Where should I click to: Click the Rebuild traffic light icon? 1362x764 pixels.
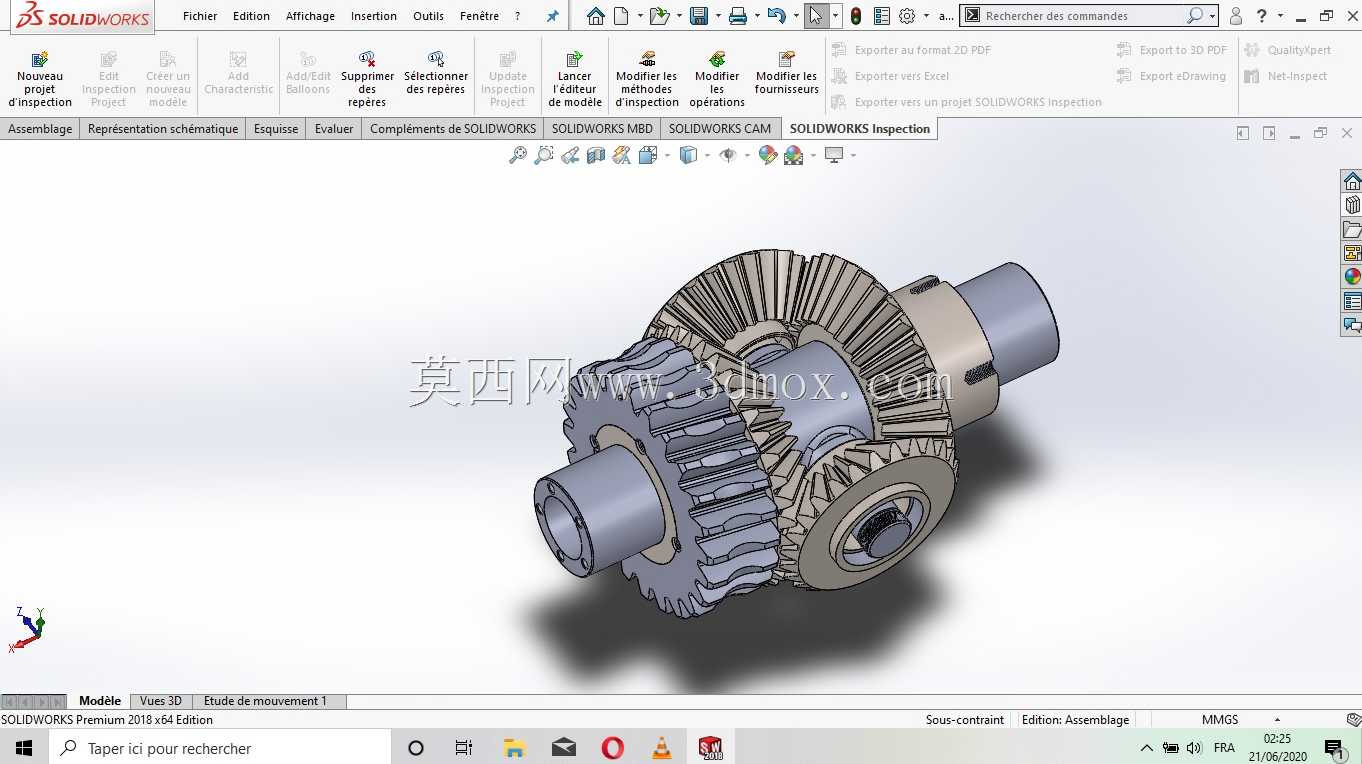856,16
